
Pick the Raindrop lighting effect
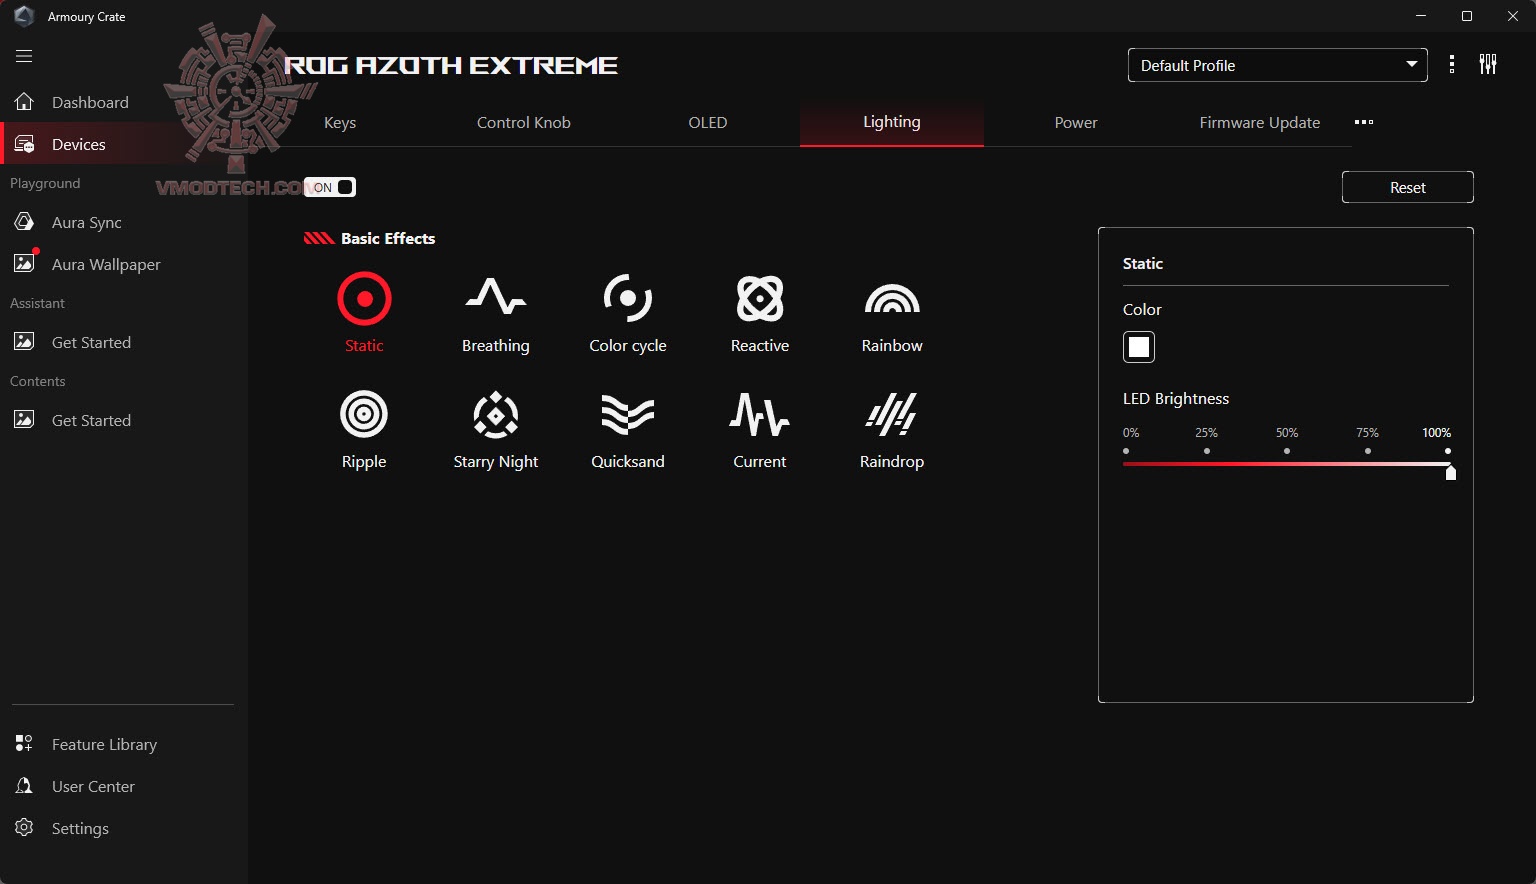(x=892, y=429)
